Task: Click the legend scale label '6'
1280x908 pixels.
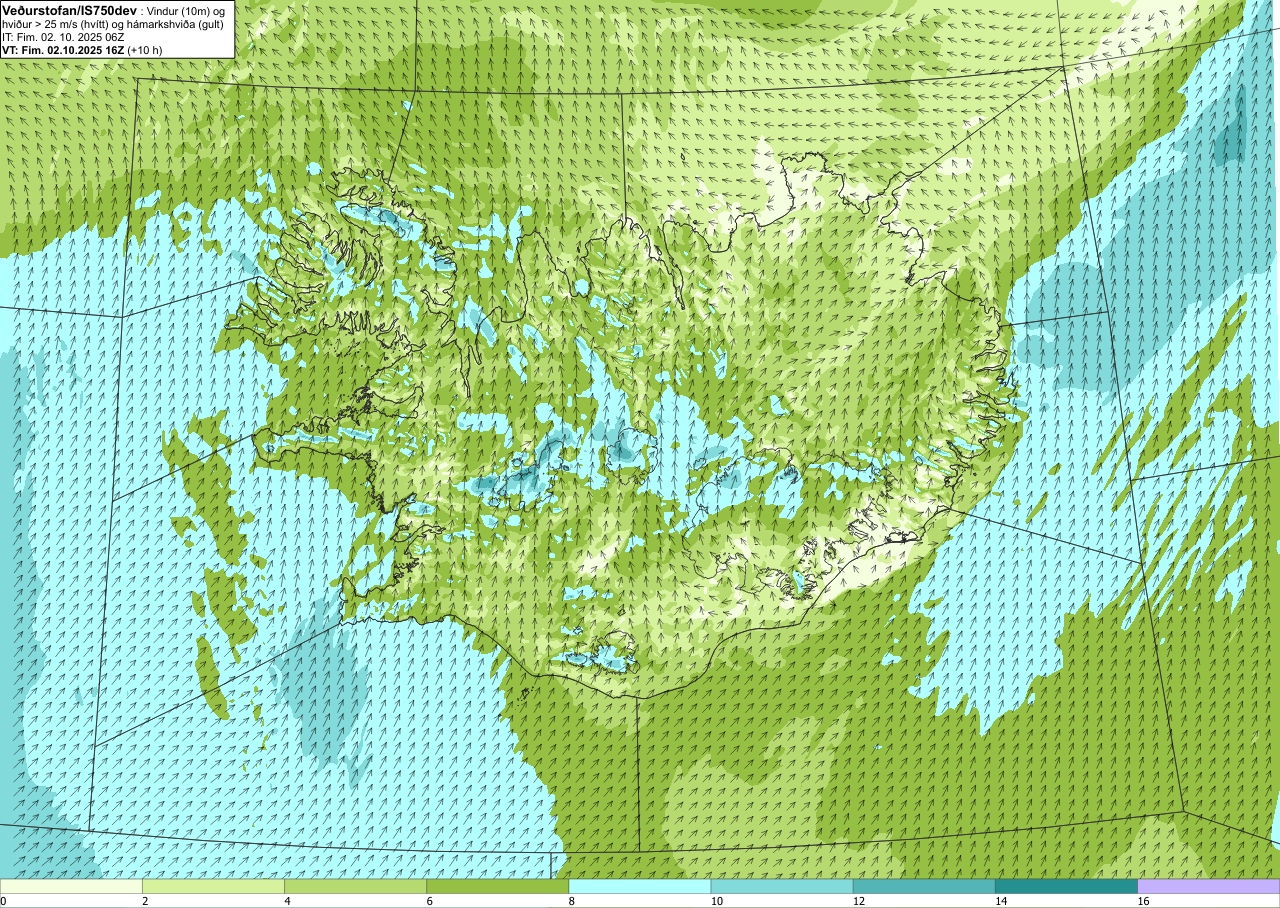Action: [430, 901]
